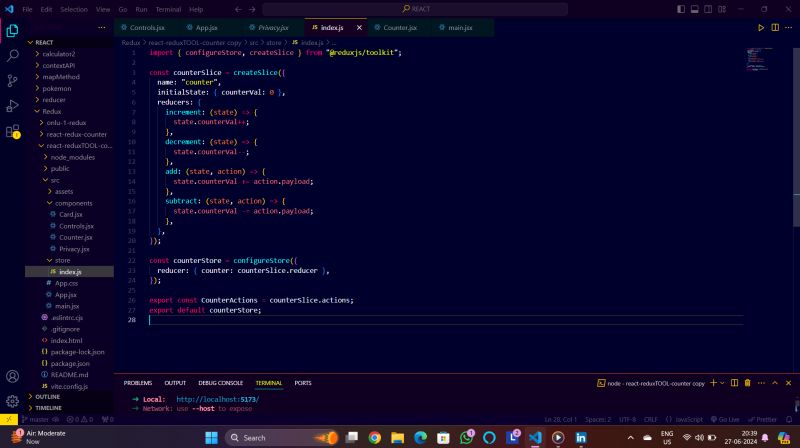Collapse the components folder
Screen dimensions: 800x448
pyautogui.click(x=73, y=203)
